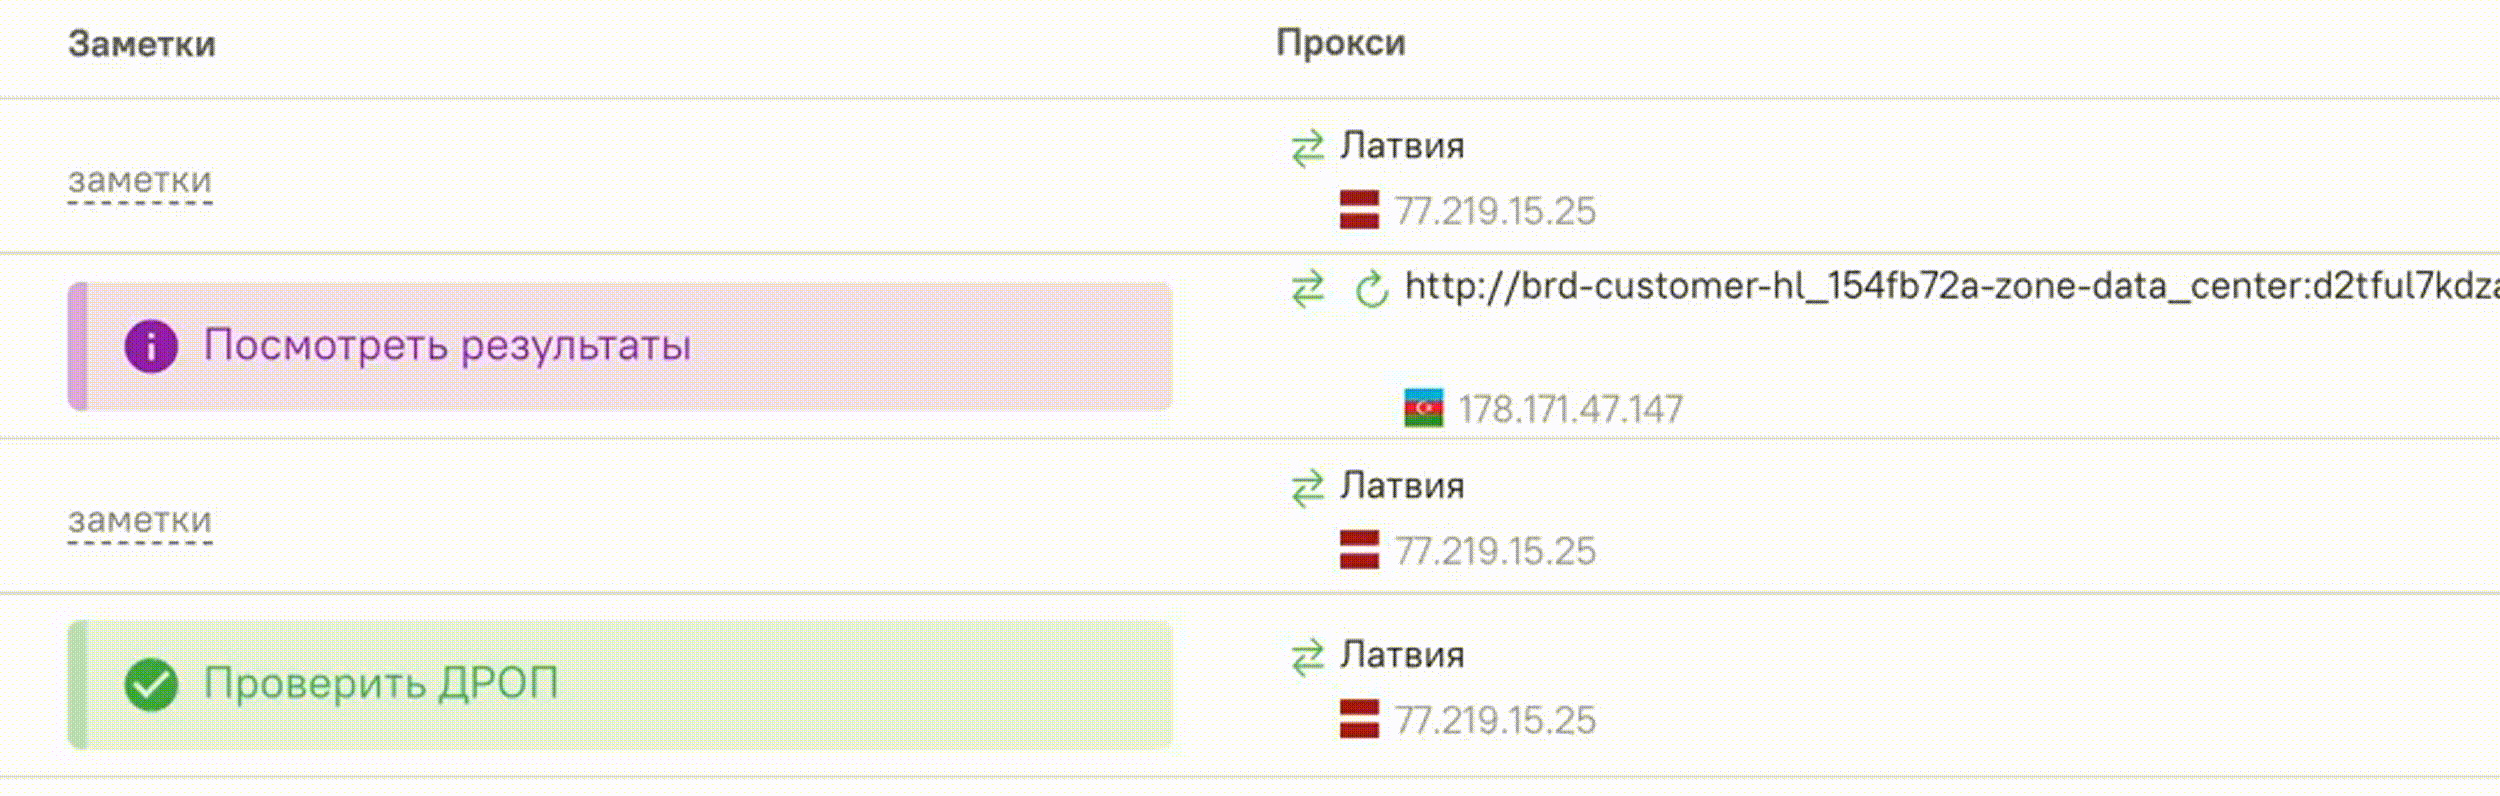The height and width of the screenshot is (796, 2500).
Task: Click the Прокси column header
Action: click(1341, 43)
